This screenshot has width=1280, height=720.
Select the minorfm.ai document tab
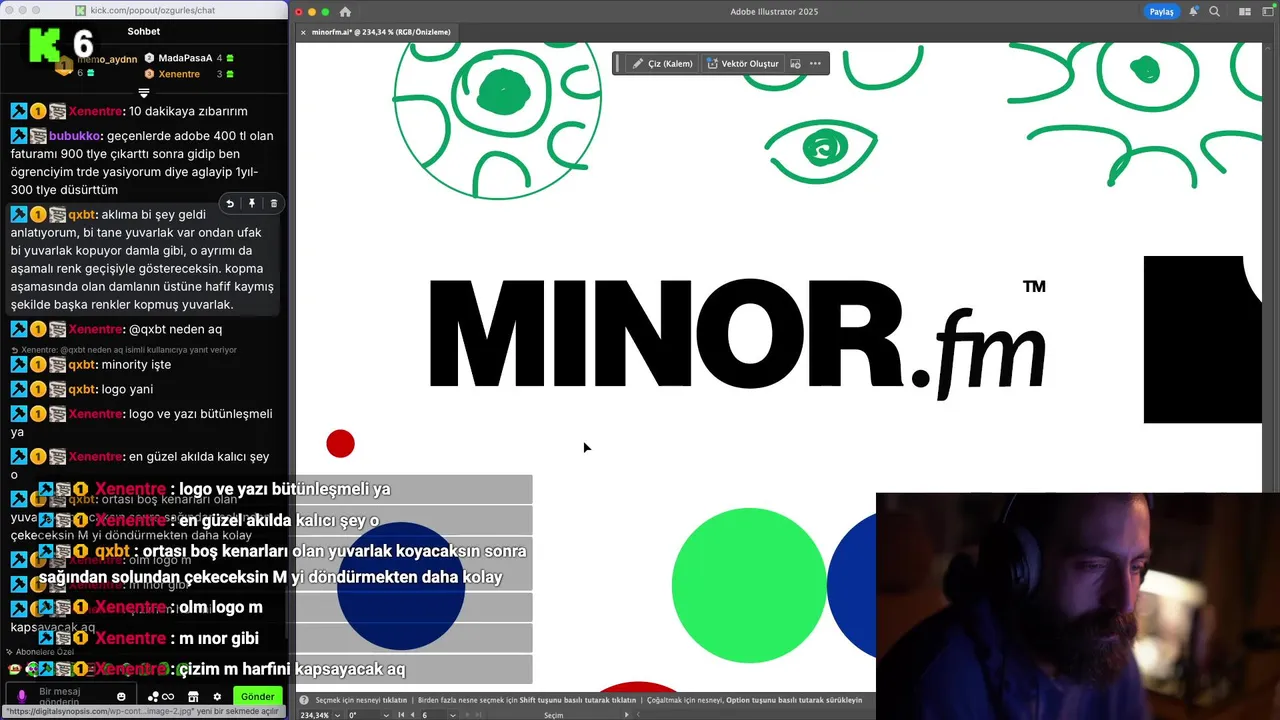(x=381, y=32)
